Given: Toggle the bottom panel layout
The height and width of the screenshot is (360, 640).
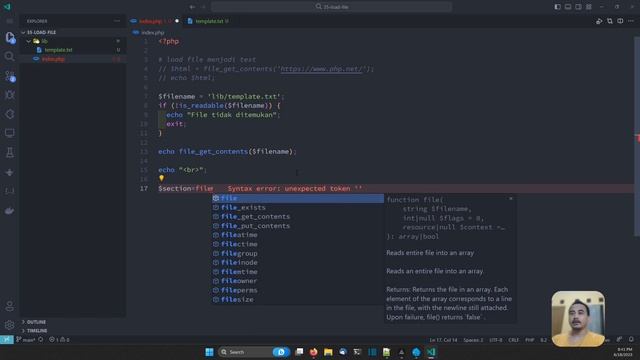Looking at the screenshot, I should [x=568, y=7].
